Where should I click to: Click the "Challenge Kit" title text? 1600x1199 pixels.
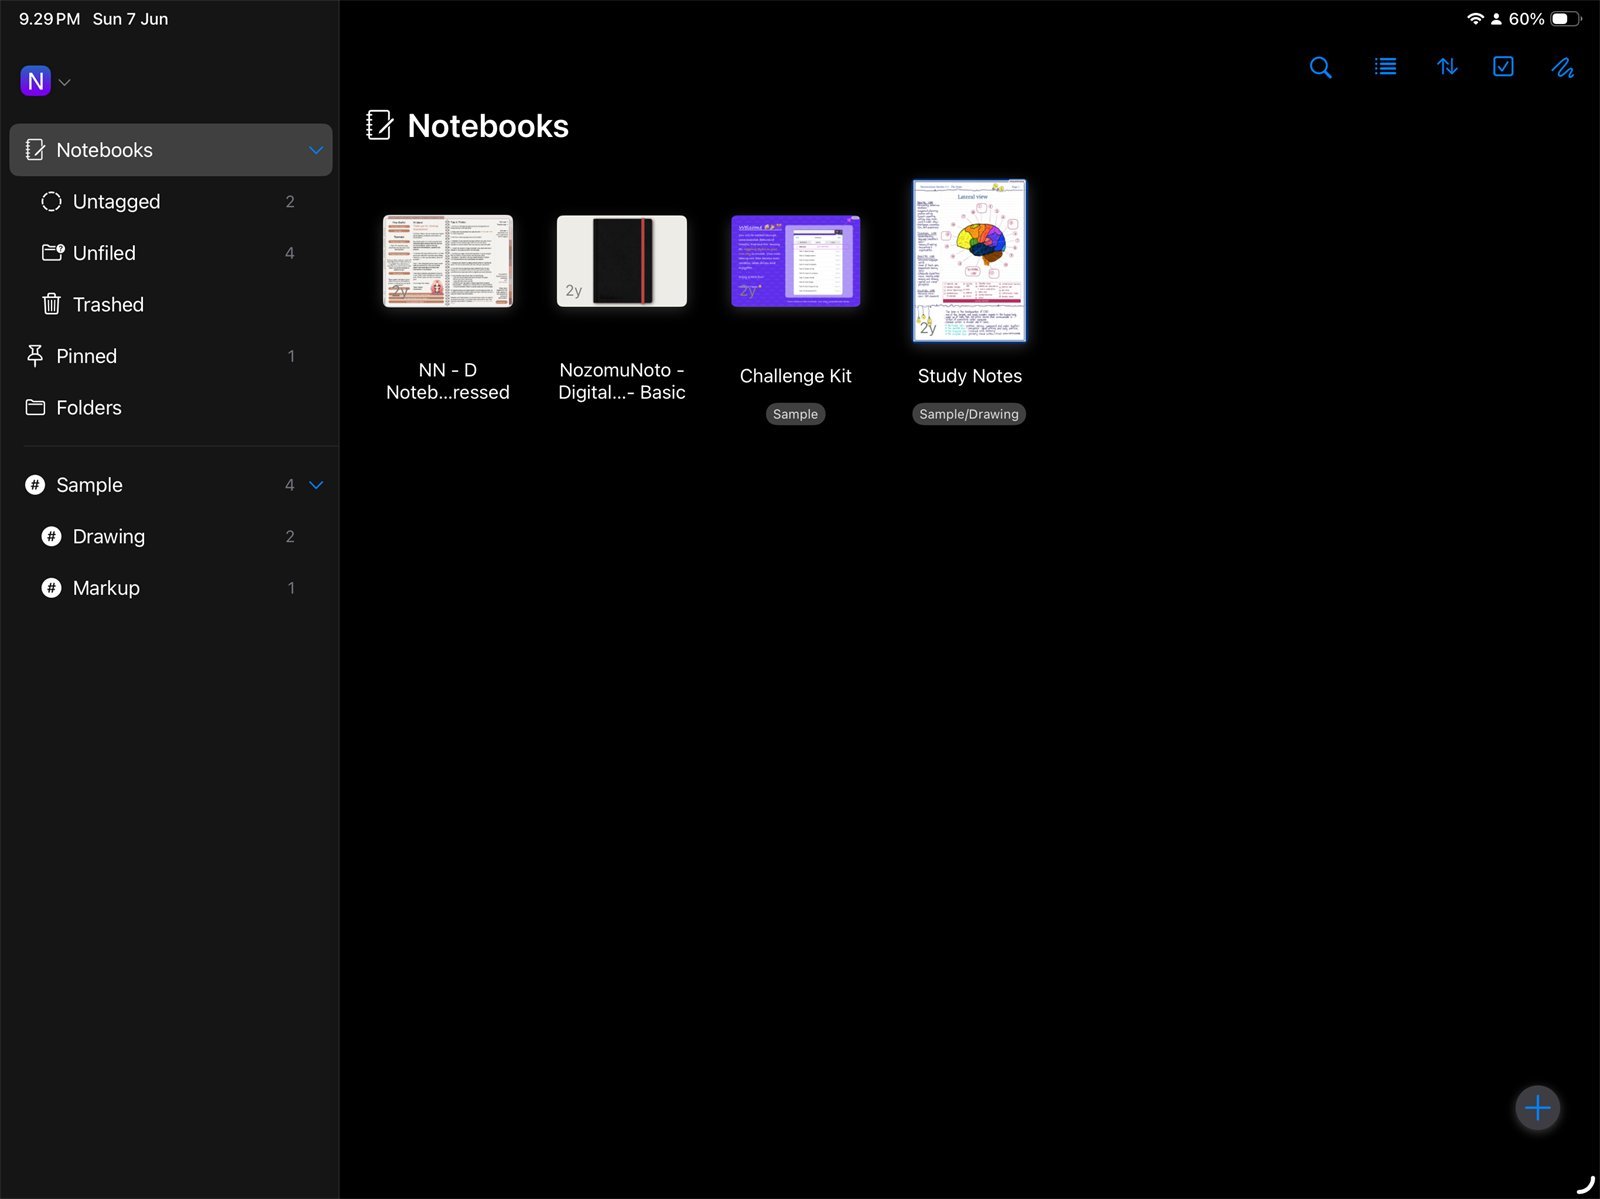[x=796, y=376]
